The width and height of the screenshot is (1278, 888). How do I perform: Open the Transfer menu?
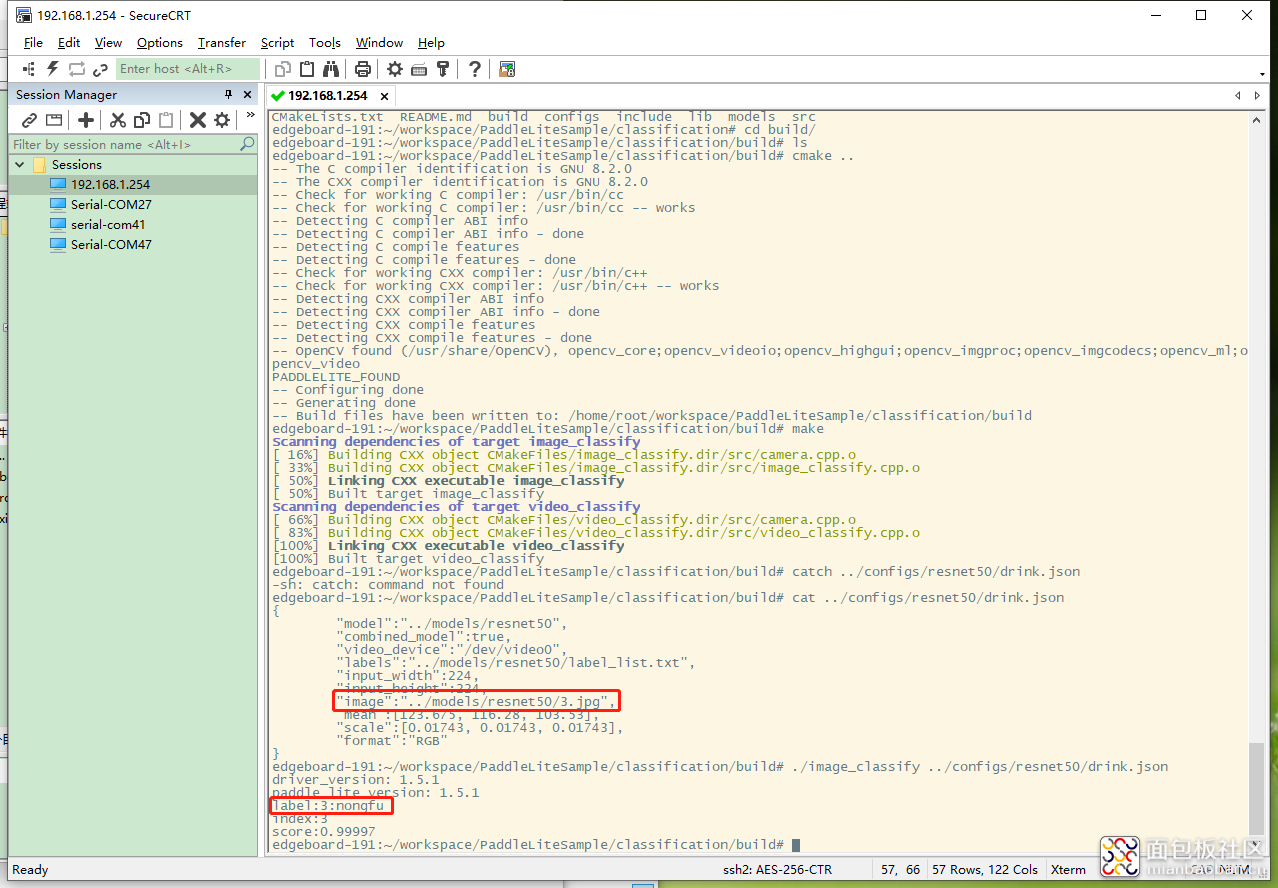click(x=222, y=43)
